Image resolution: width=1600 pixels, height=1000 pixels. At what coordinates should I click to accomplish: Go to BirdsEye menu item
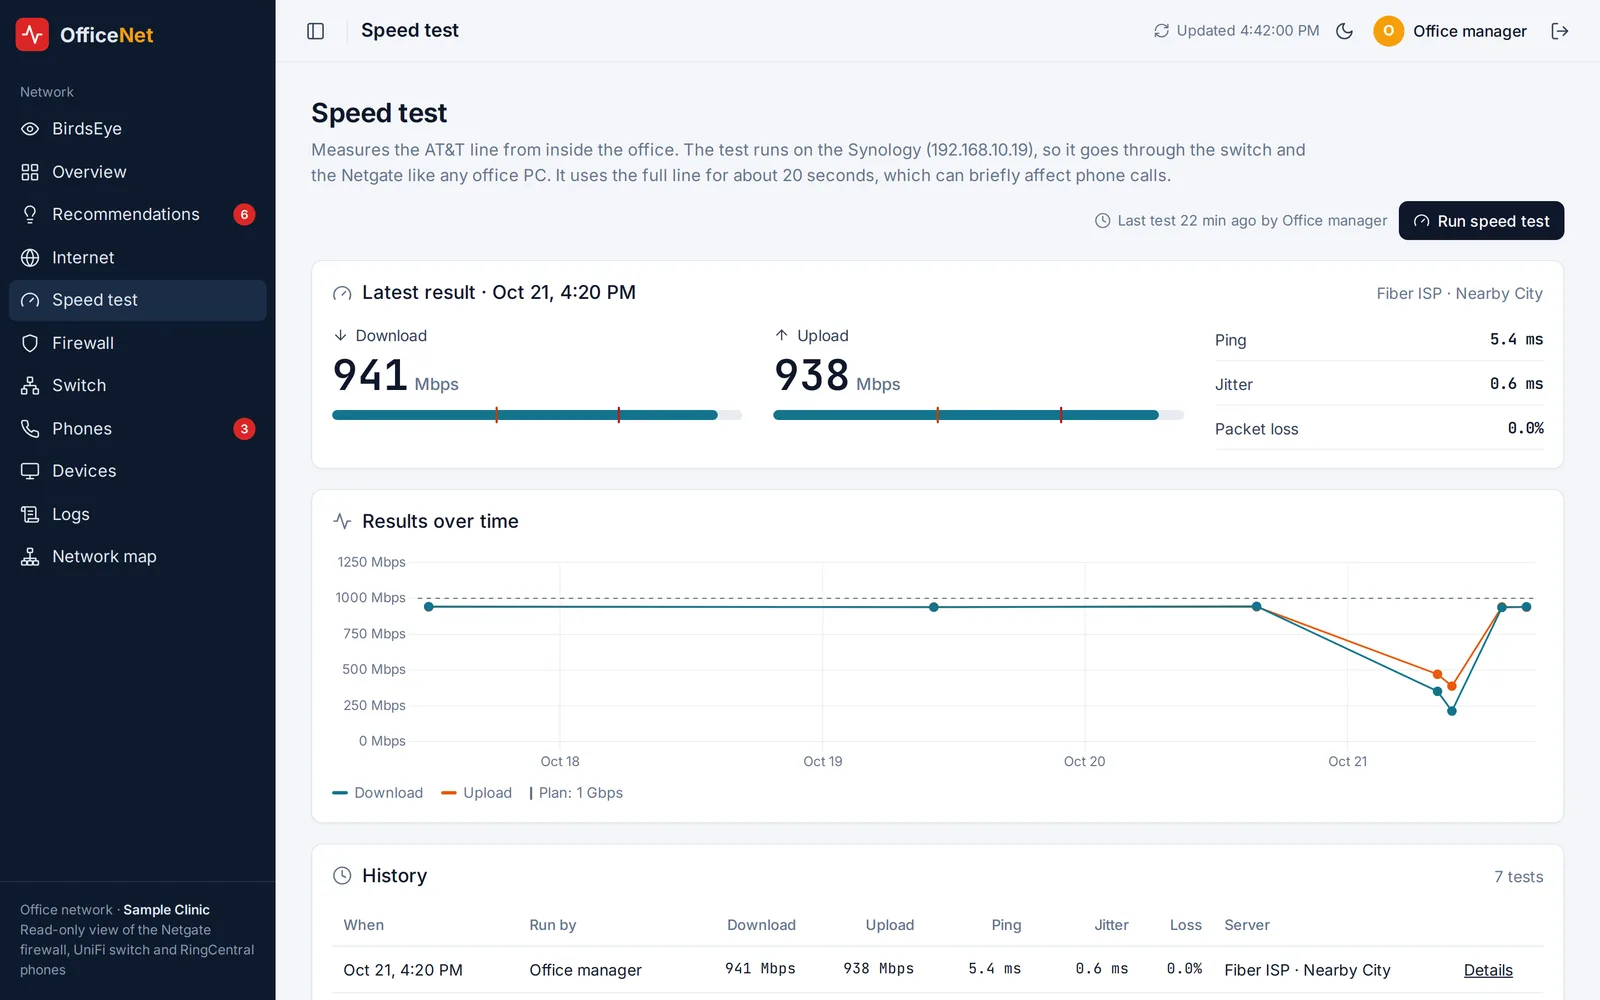click(138, 129)
